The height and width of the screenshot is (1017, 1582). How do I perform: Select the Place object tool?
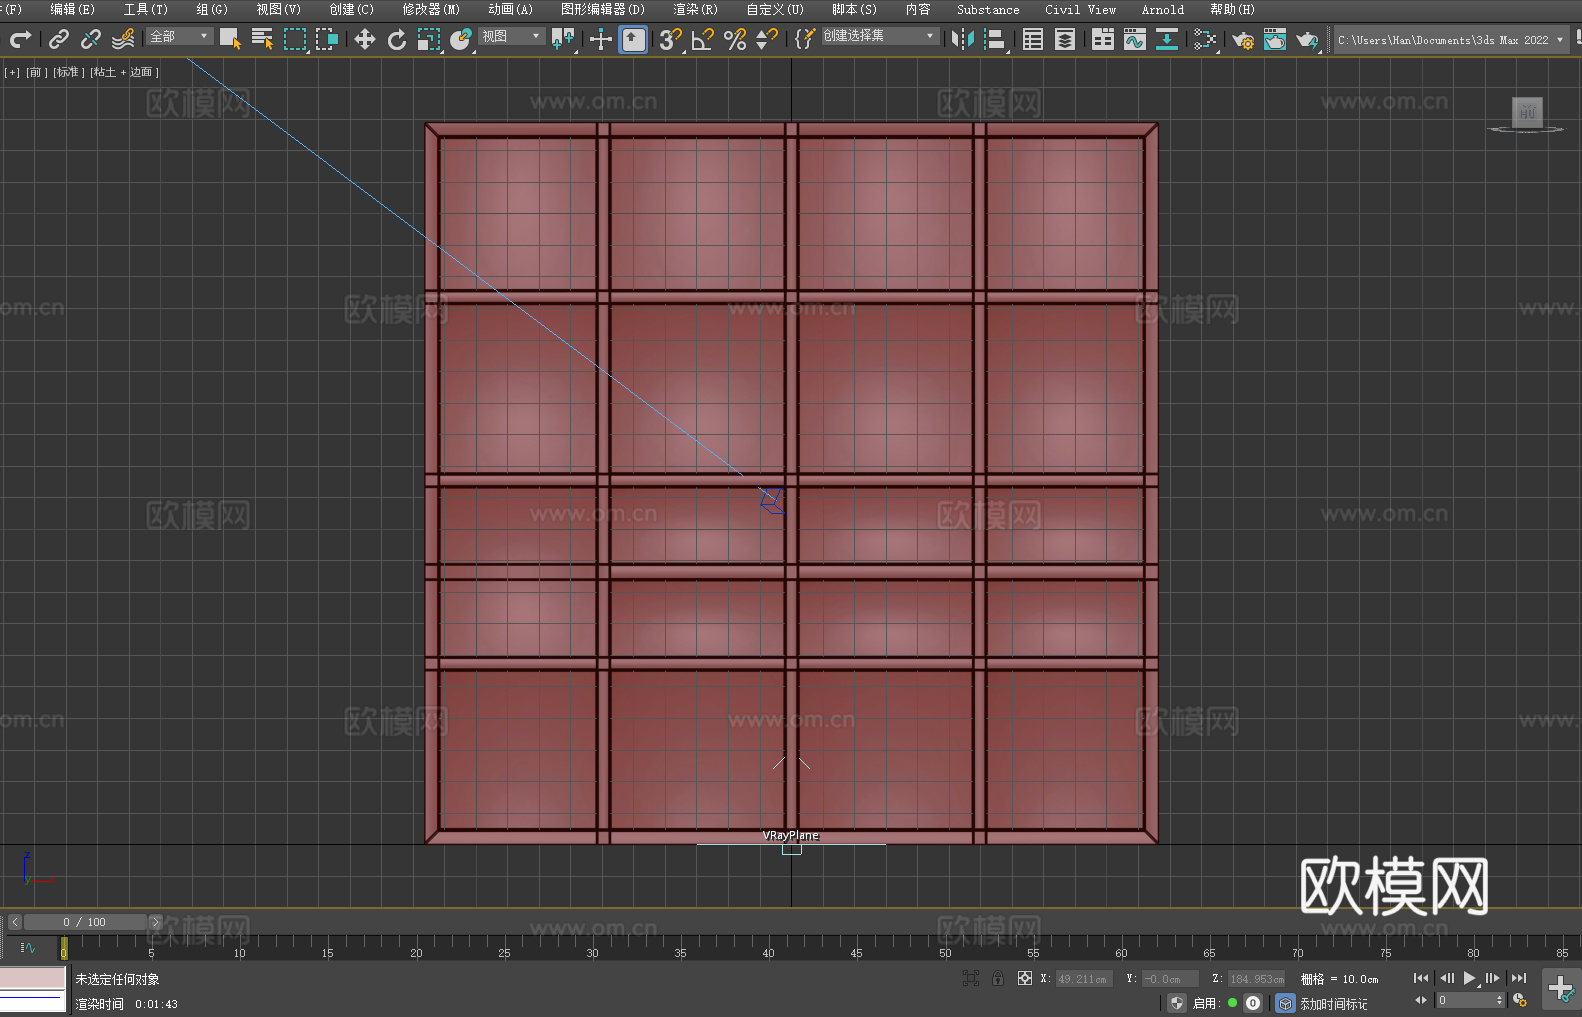[461, 39]
